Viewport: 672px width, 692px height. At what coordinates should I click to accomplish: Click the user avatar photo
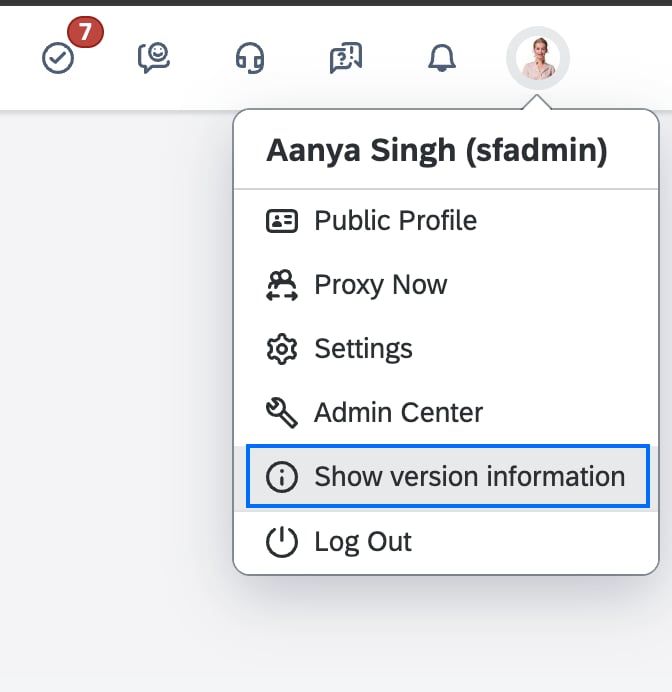tap(538, 58)
